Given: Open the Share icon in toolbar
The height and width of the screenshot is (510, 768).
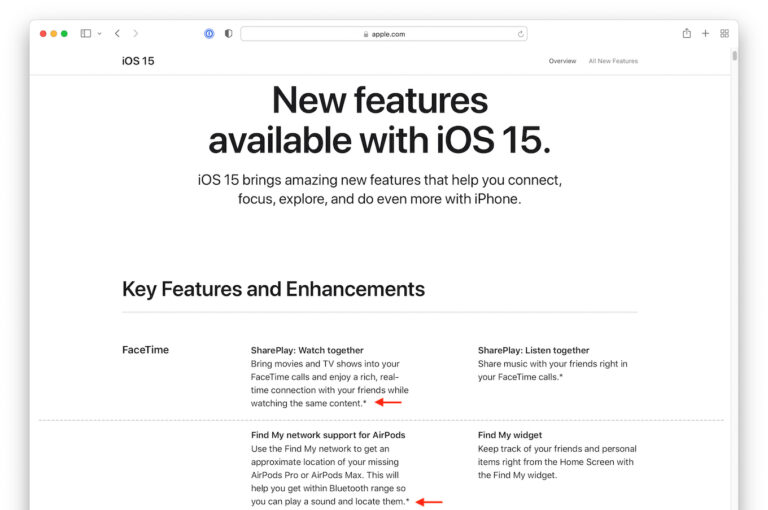Looking at the screenshot, I should tap(687, 33).
